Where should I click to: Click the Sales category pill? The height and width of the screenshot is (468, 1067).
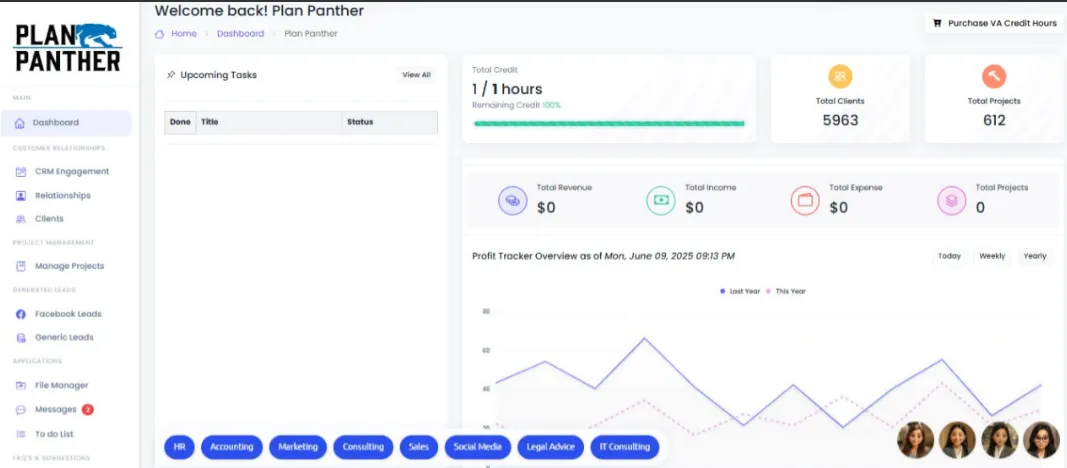pos(419,447)
